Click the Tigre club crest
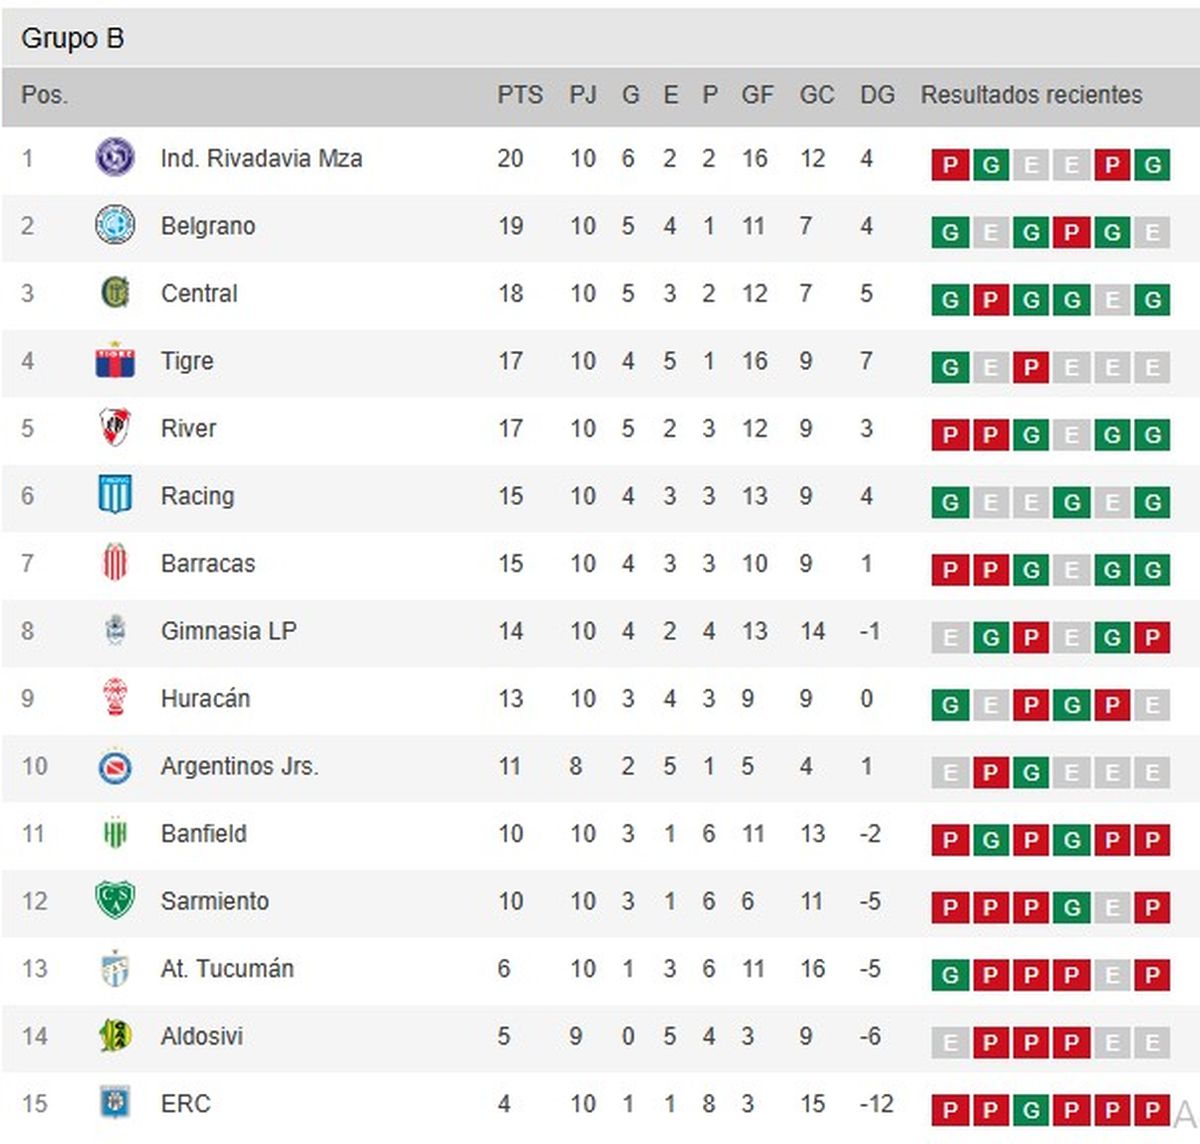 (115, 361)
